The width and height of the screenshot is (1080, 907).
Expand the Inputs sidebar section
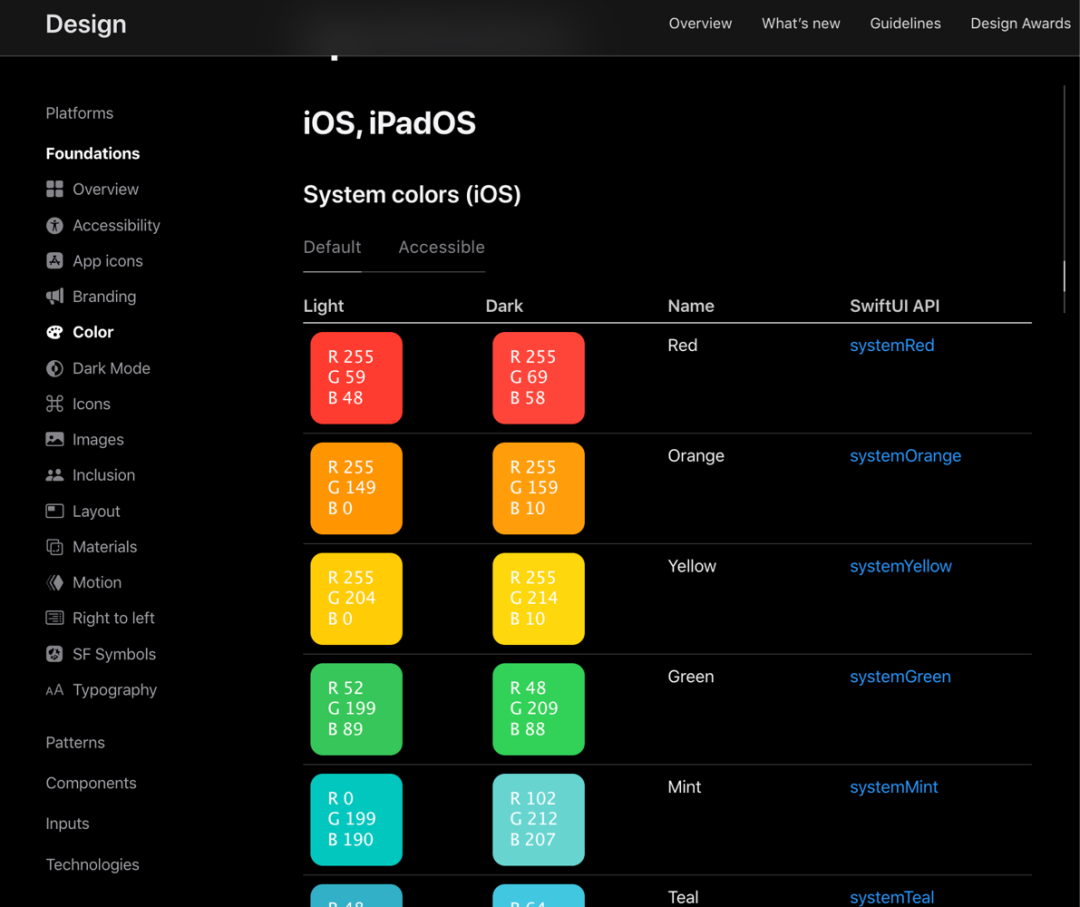point(68,824)
